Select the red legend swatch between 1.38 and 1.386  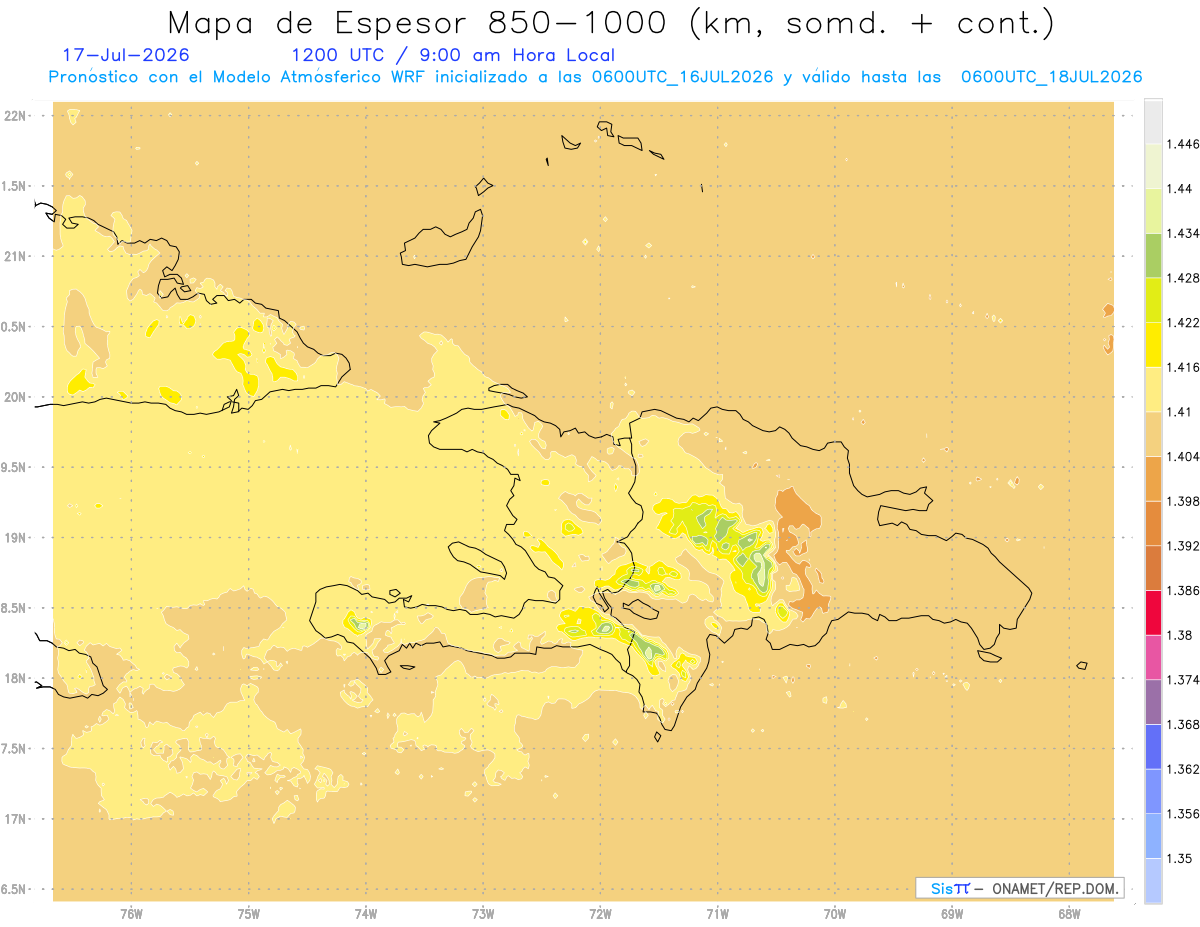tap(1153, 613)
